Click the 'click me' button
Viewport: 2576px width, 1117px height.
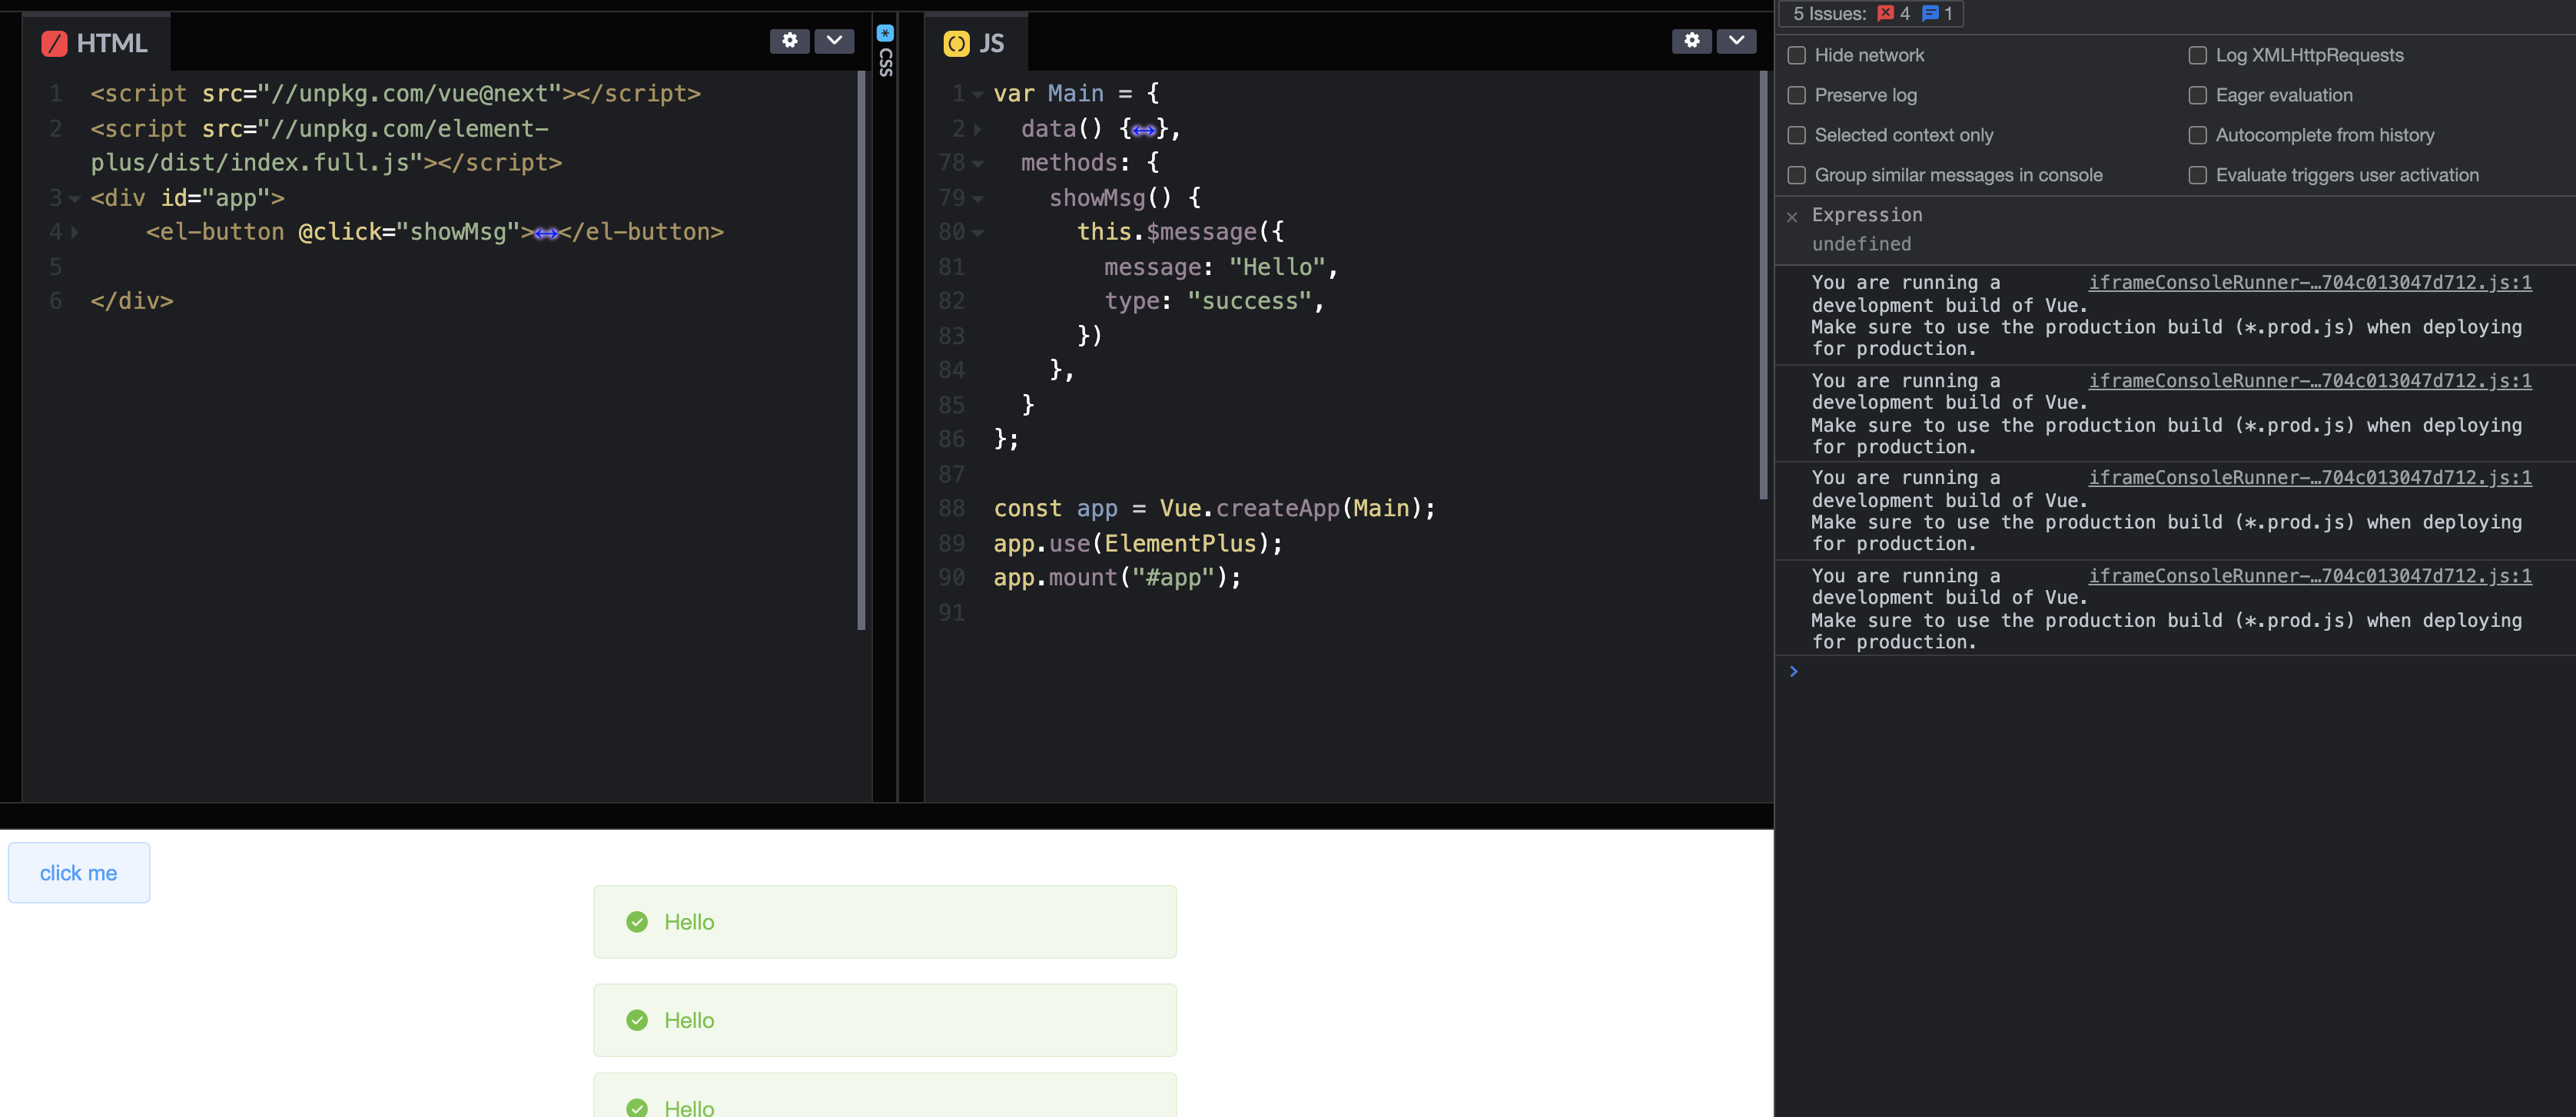click(x=79, y=872)
